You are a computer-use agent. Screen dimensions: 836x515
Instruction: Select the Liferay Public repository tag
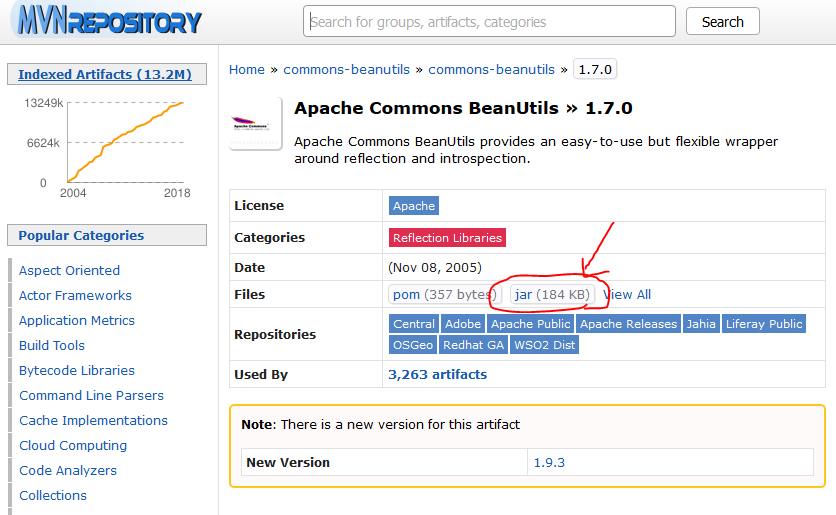[x=763, y=324]
